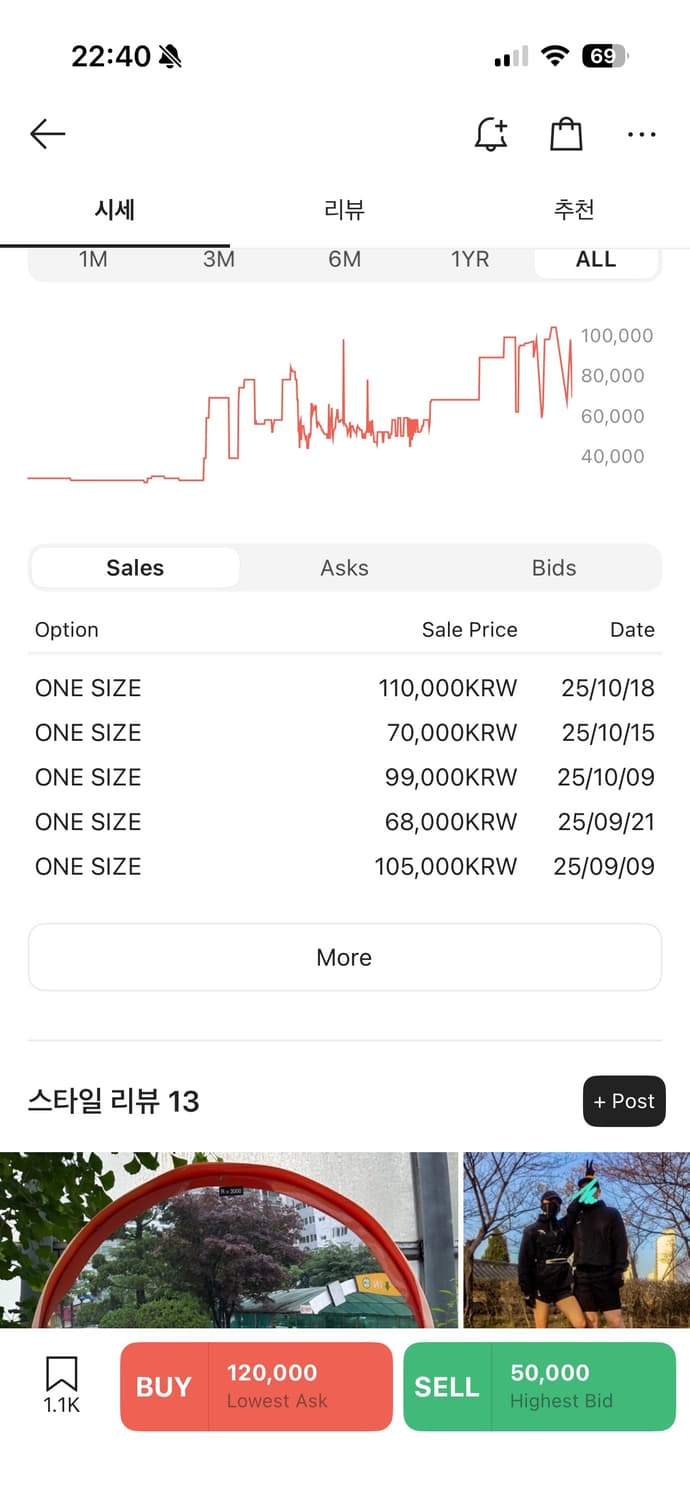Open the three-dot more options menu
The height and width of the screenshot is (1500, 690).
point(641,134)
